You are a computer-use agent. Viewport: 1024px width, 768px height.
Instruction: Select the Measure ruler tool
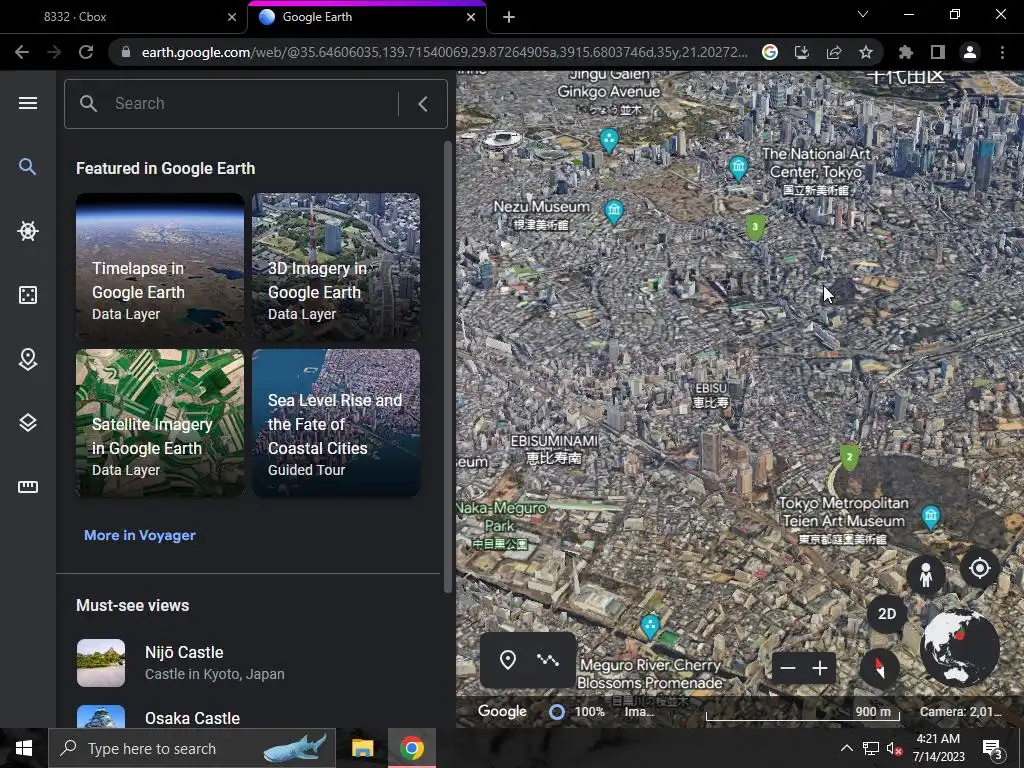(27, 487)
